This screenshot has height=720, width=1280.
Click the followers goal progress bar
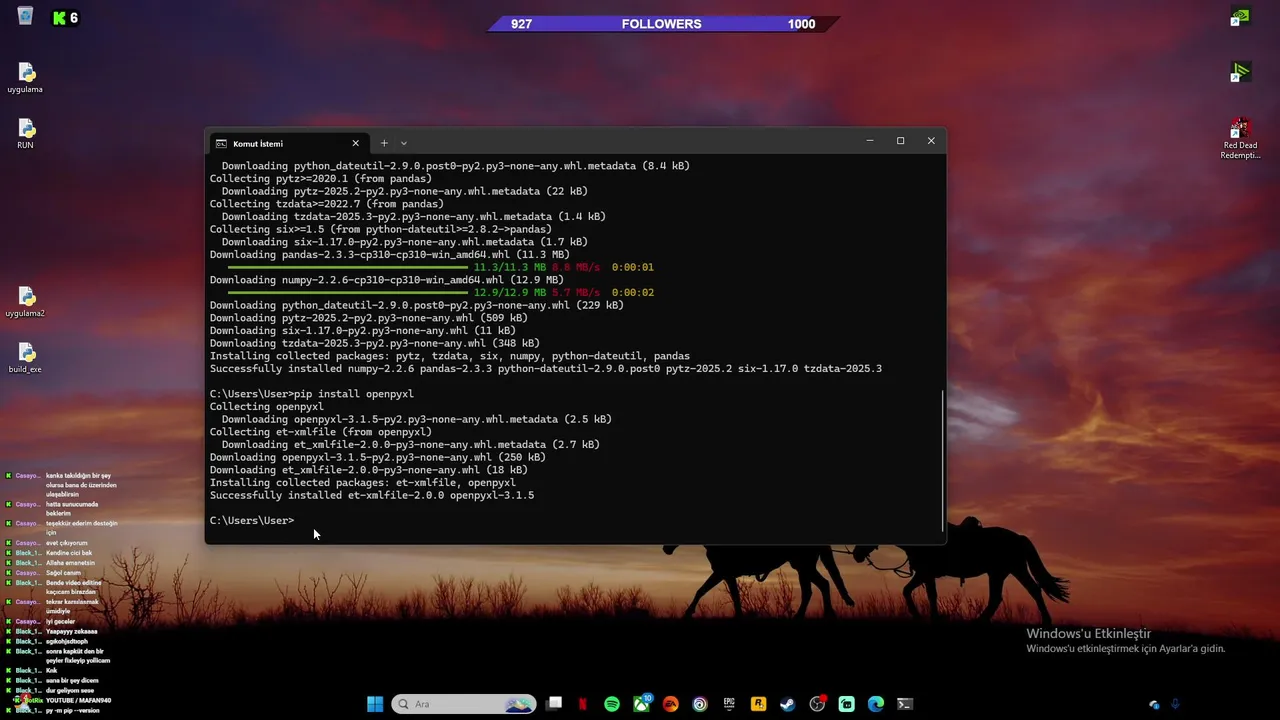(x=662, y=24)
